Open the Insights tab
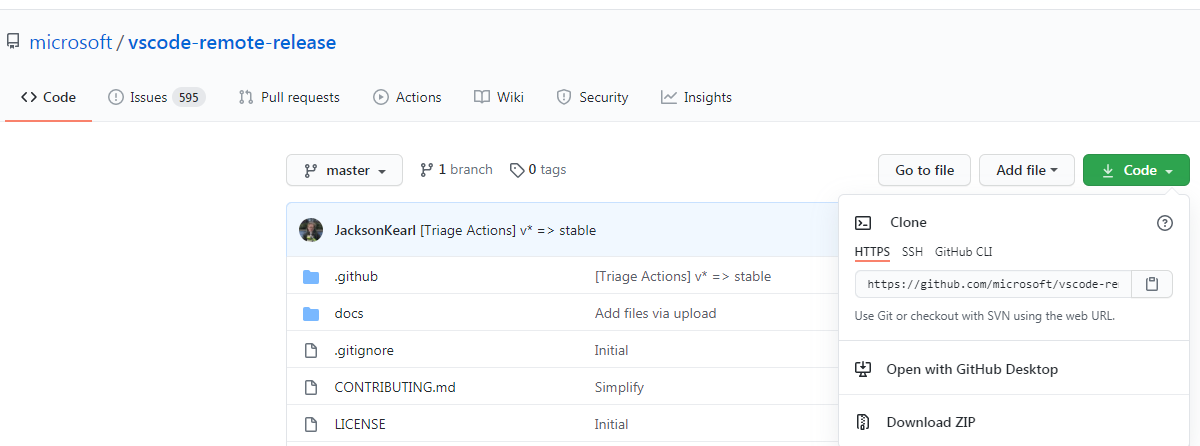 pyautogui.click(x=696, y=97)
